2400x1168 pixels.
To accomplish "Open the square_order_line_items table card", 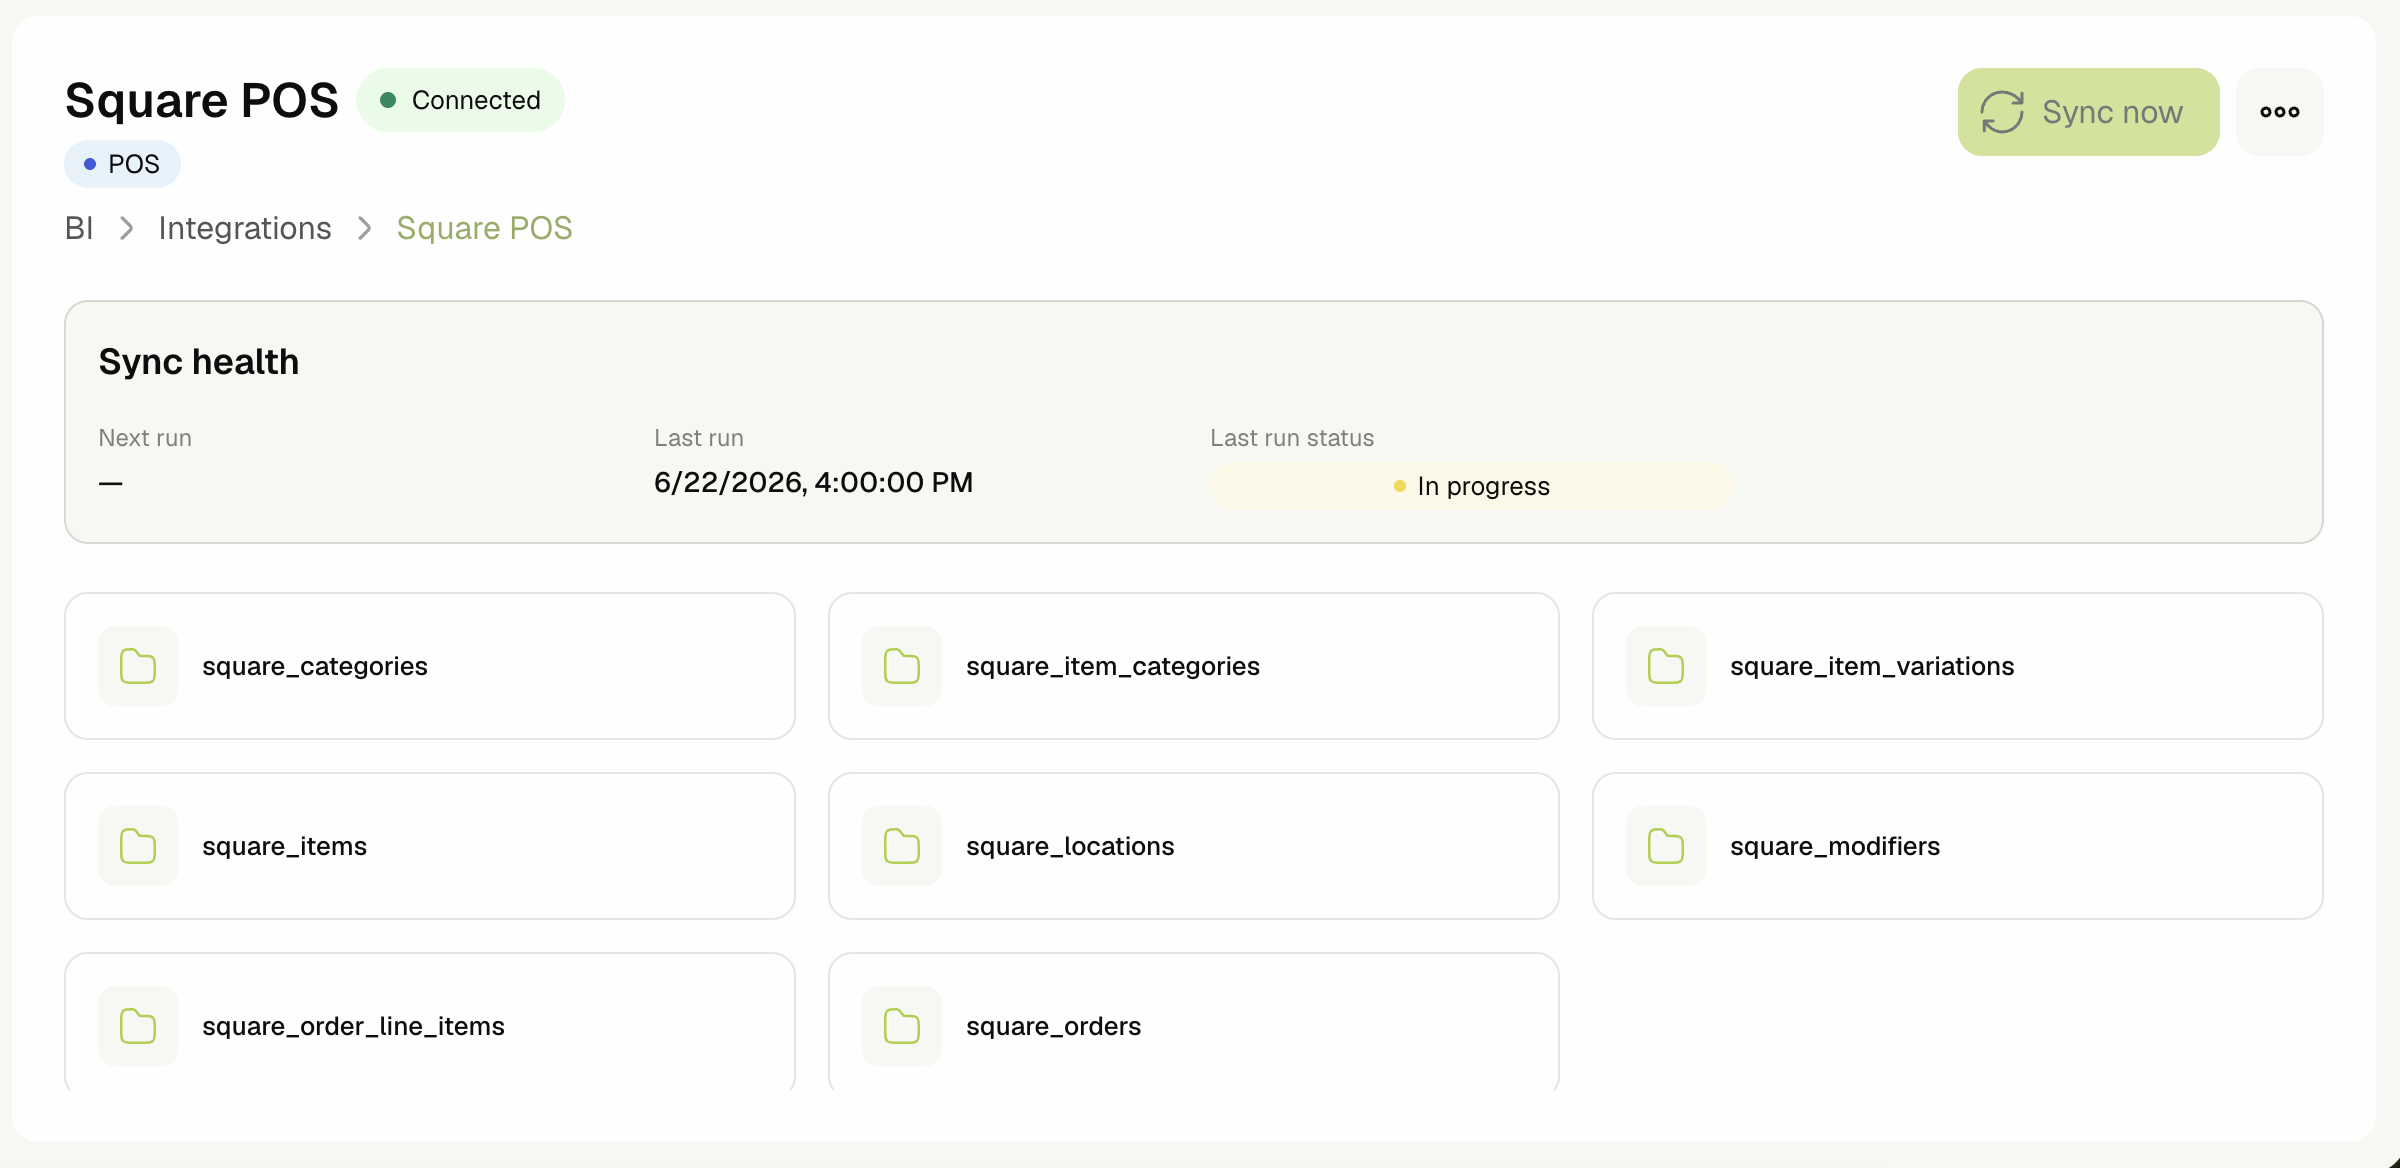I will (430, 1022).
